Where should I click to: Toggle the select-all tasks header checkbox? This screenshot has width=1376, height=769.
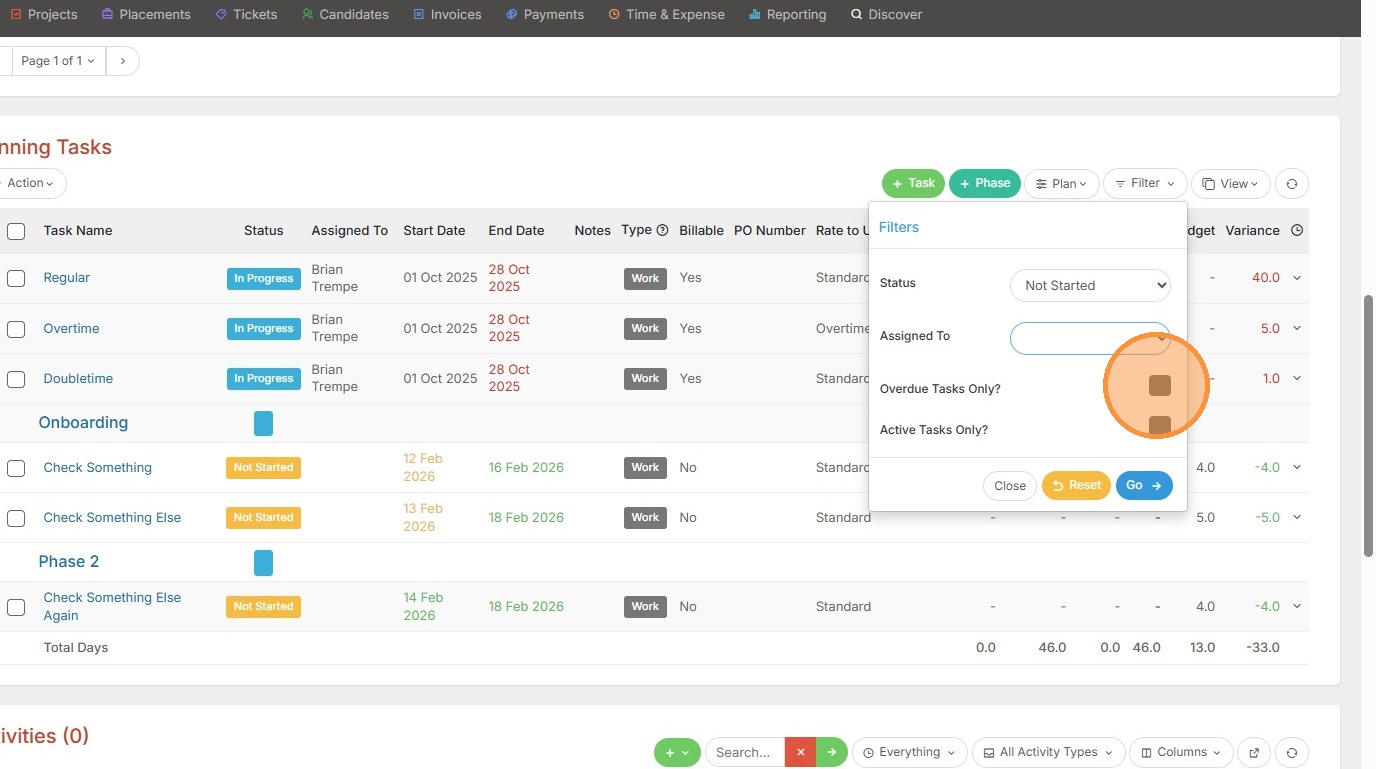16,231
